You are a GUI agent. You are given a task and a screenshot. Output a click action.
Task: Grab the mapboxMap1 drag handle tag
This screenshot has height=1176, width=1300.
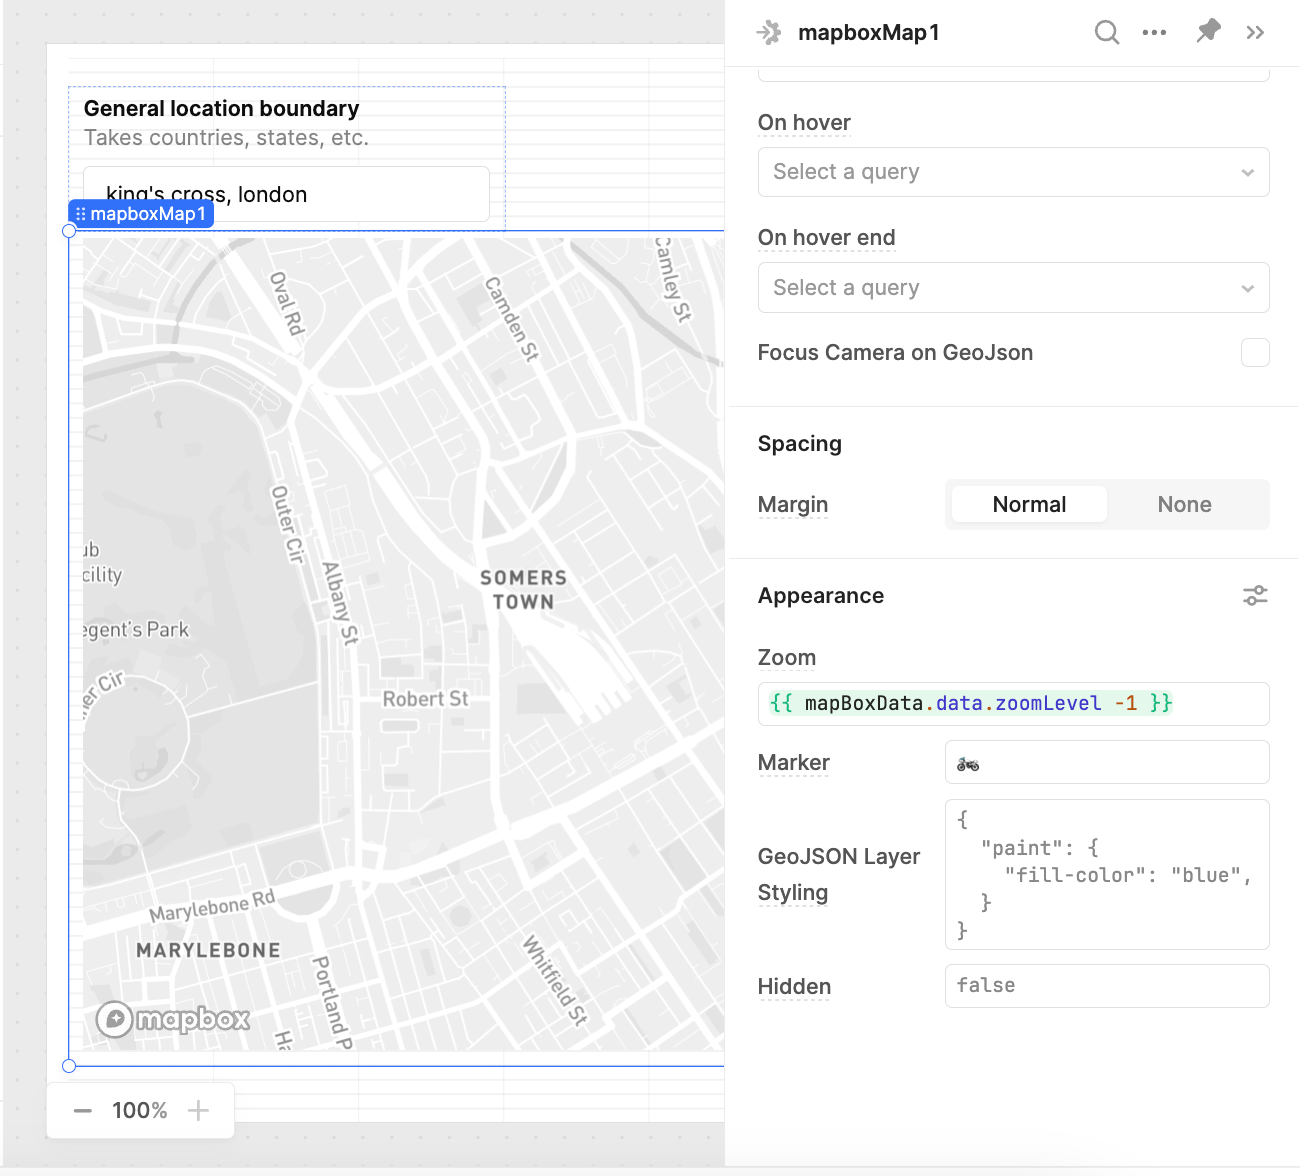141,214
